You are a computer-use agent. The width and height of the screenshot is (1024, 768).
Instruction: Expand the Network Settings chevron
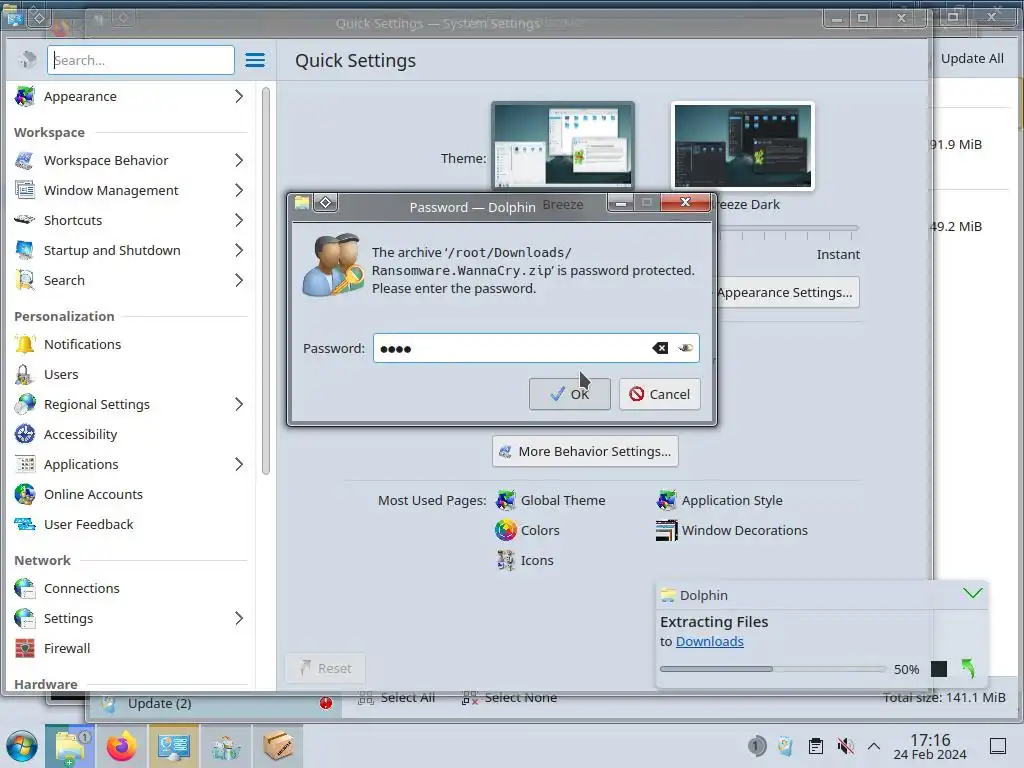[x=239, y=618]
